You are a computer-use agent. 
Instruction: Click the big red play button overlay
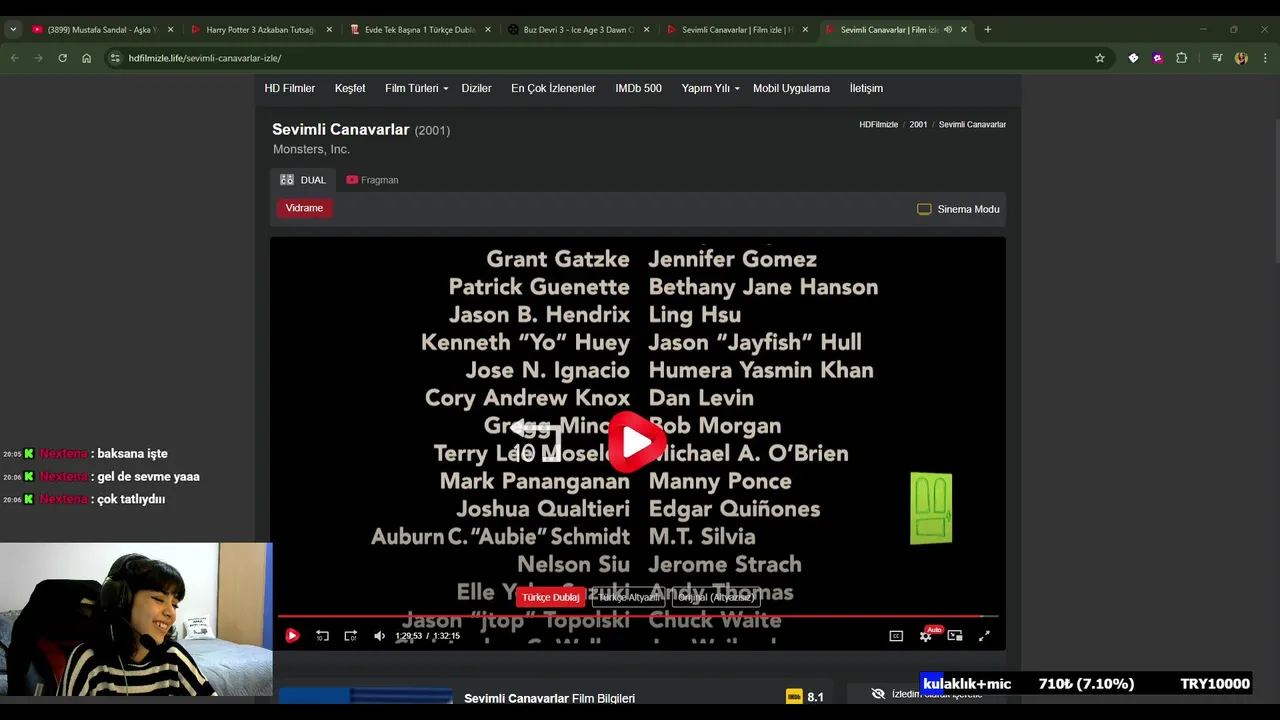pyautogui.click(x=638, y=442)
